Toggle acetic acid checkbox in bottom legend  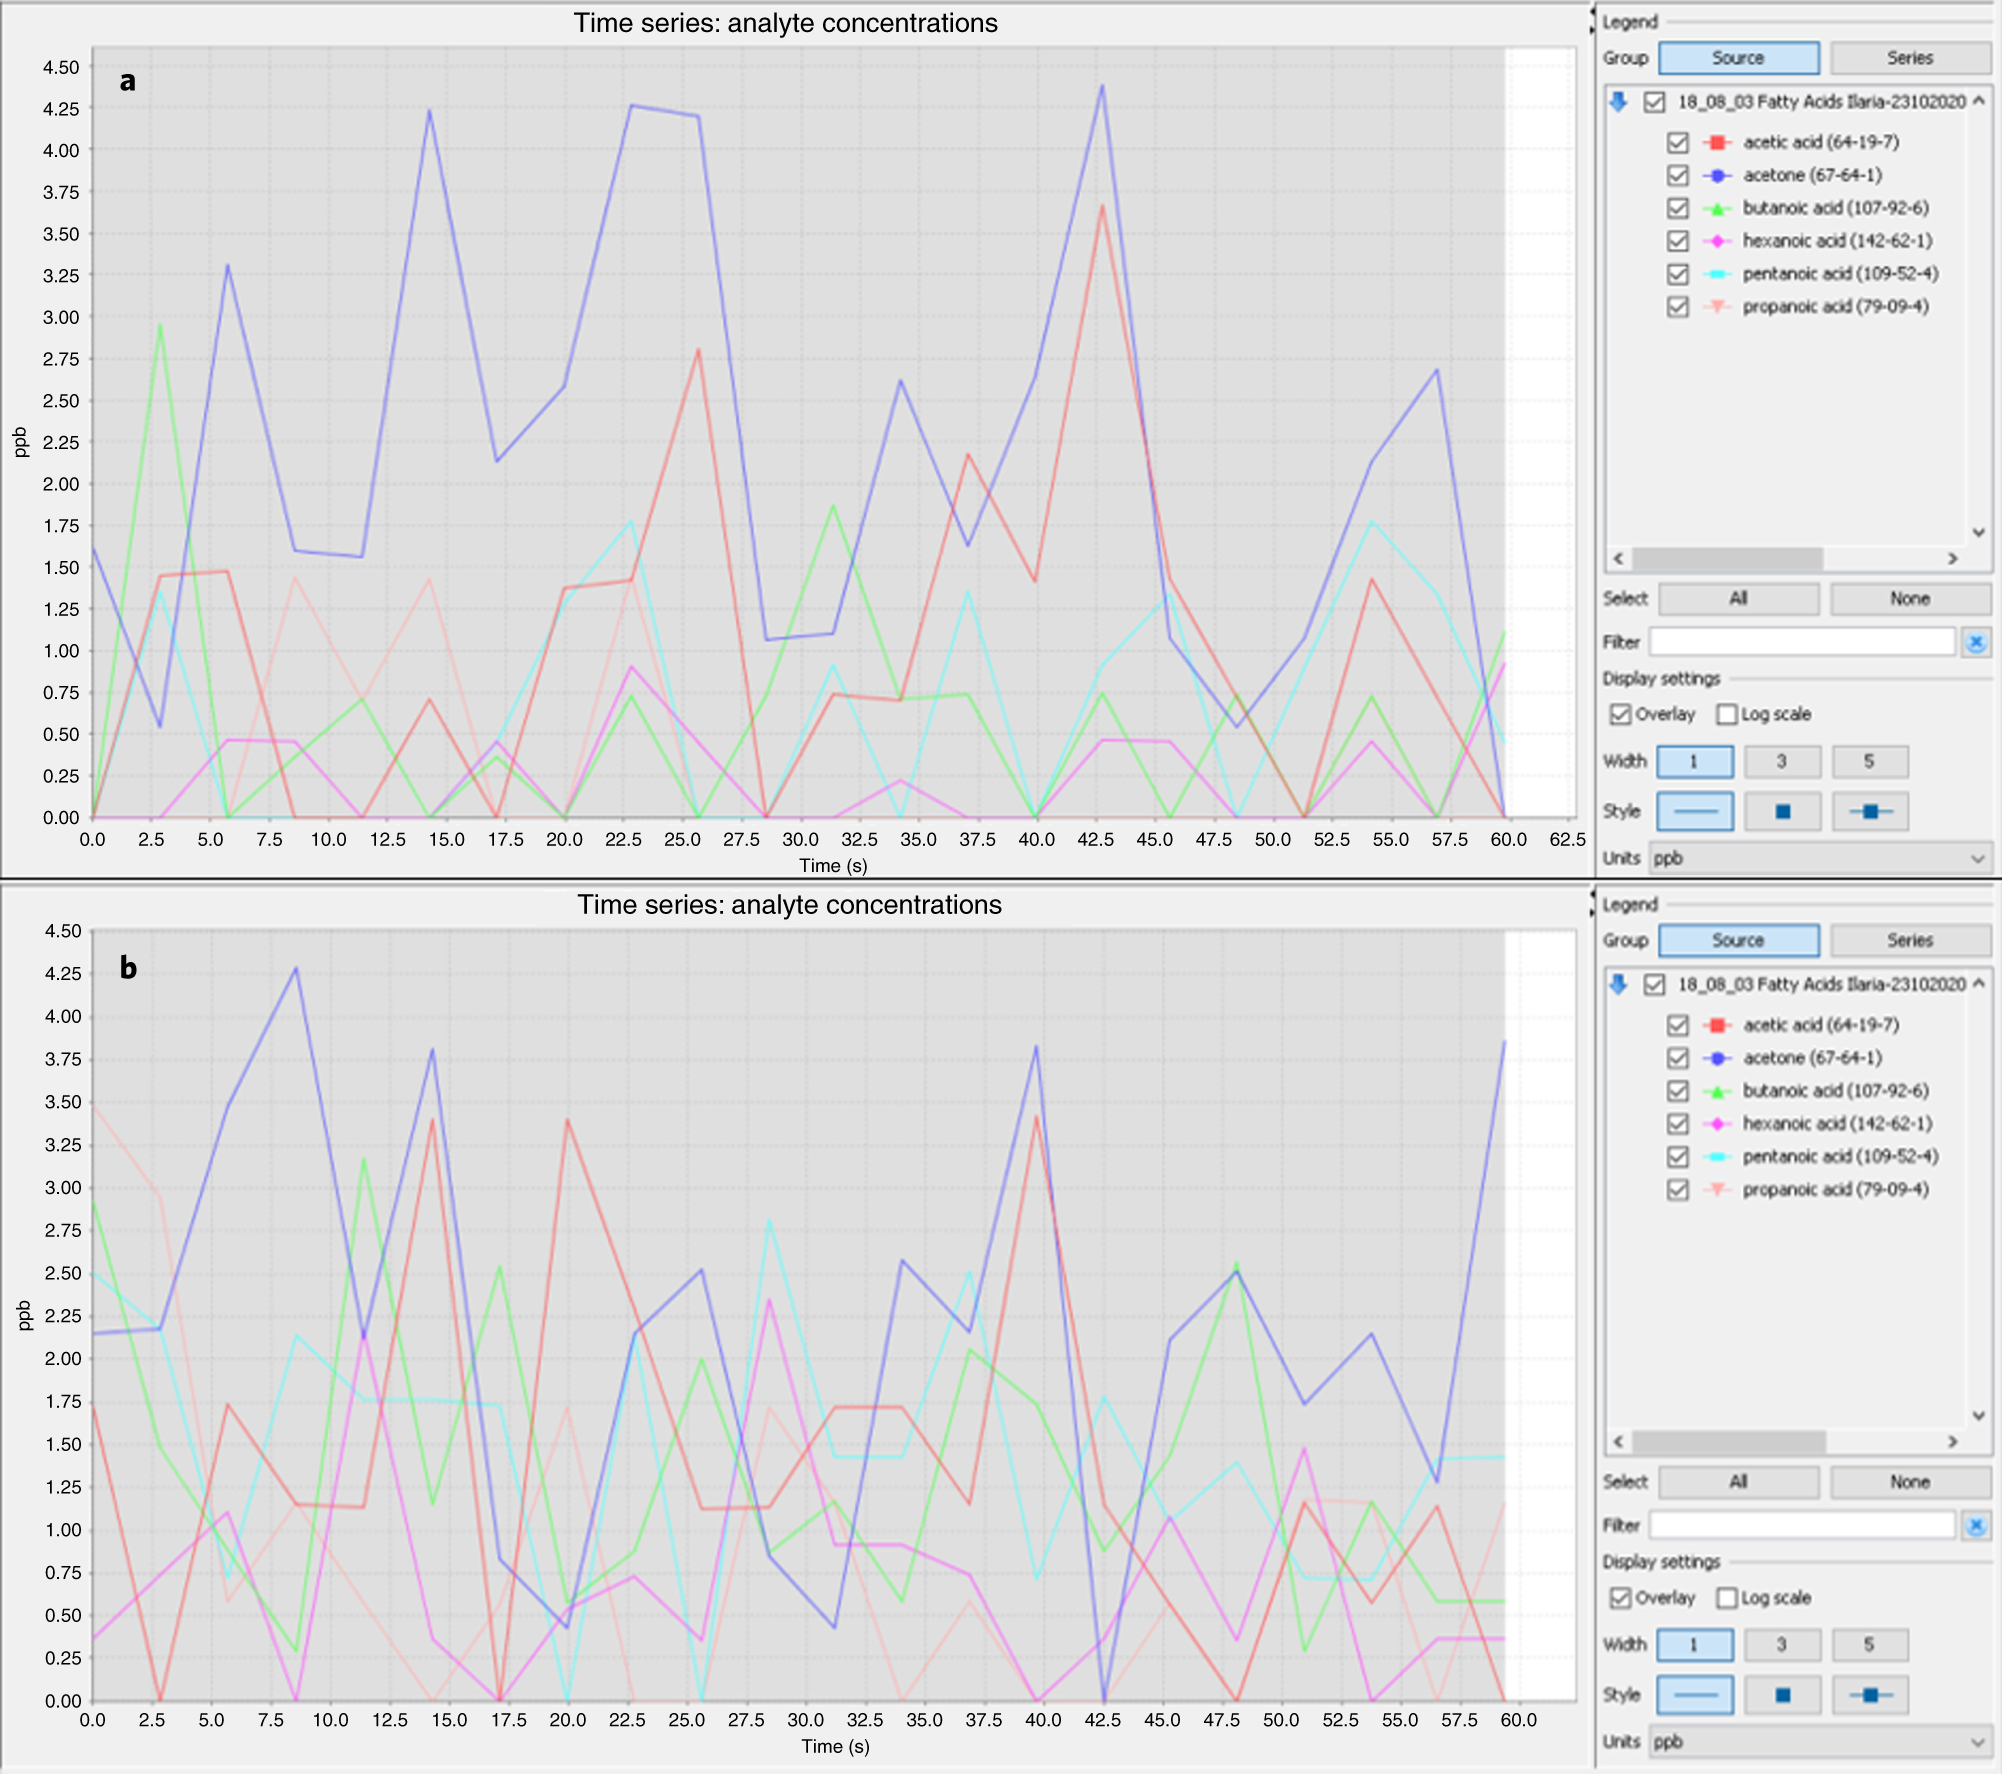[1678, 1025]
